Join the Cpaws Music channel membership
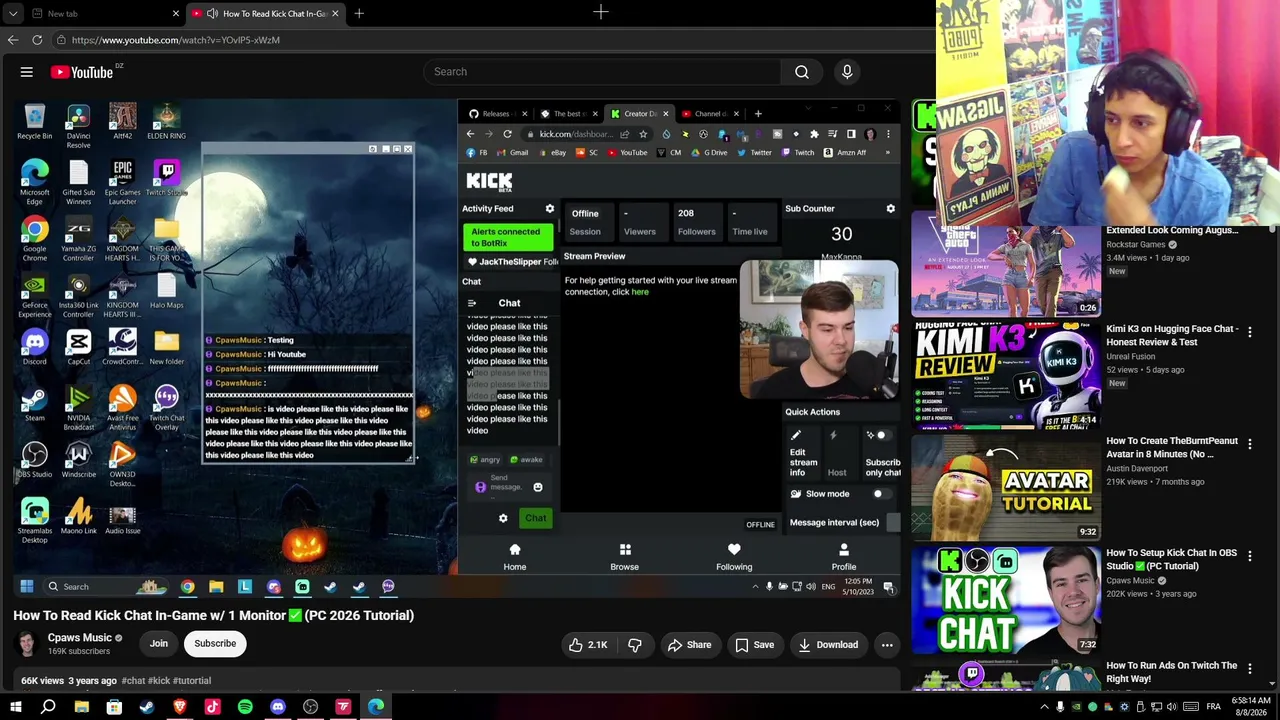Viewport: 1280px width, 720px height. tap(159, 643)
